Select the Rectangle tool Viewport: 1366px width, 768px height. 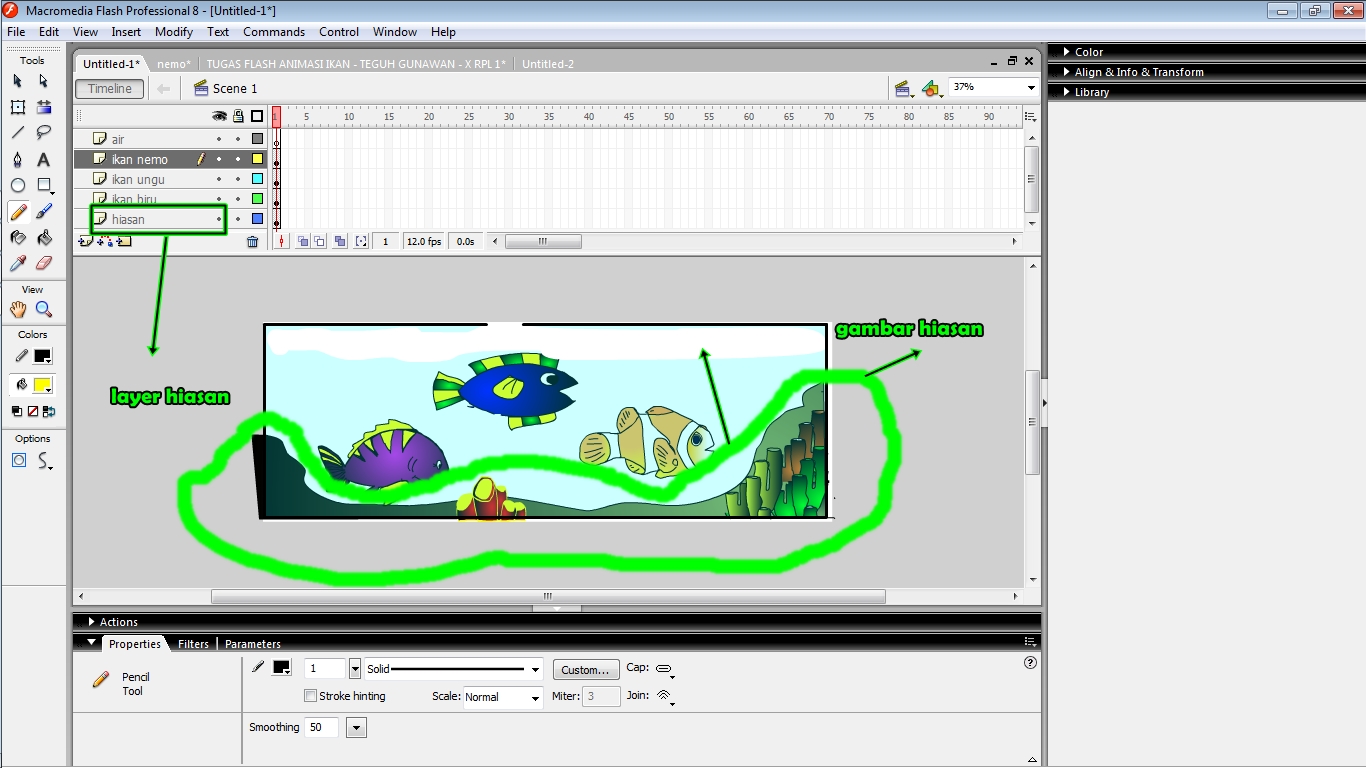pyautogui.click(x=44, y=186)
